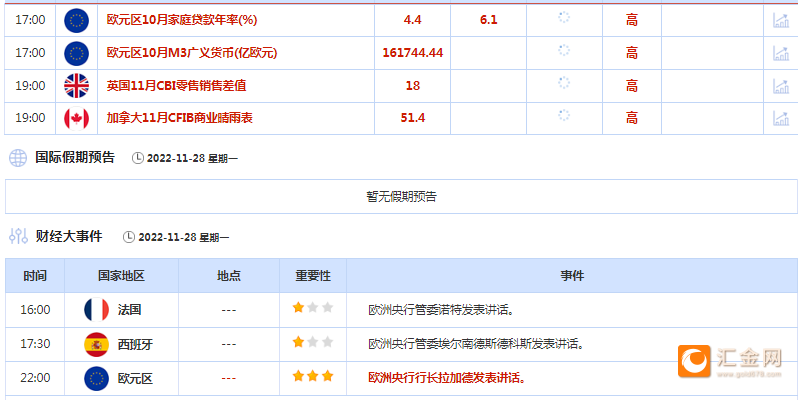
Task: Click the 西班牙 country name
Action: click(x=135, y=345)
